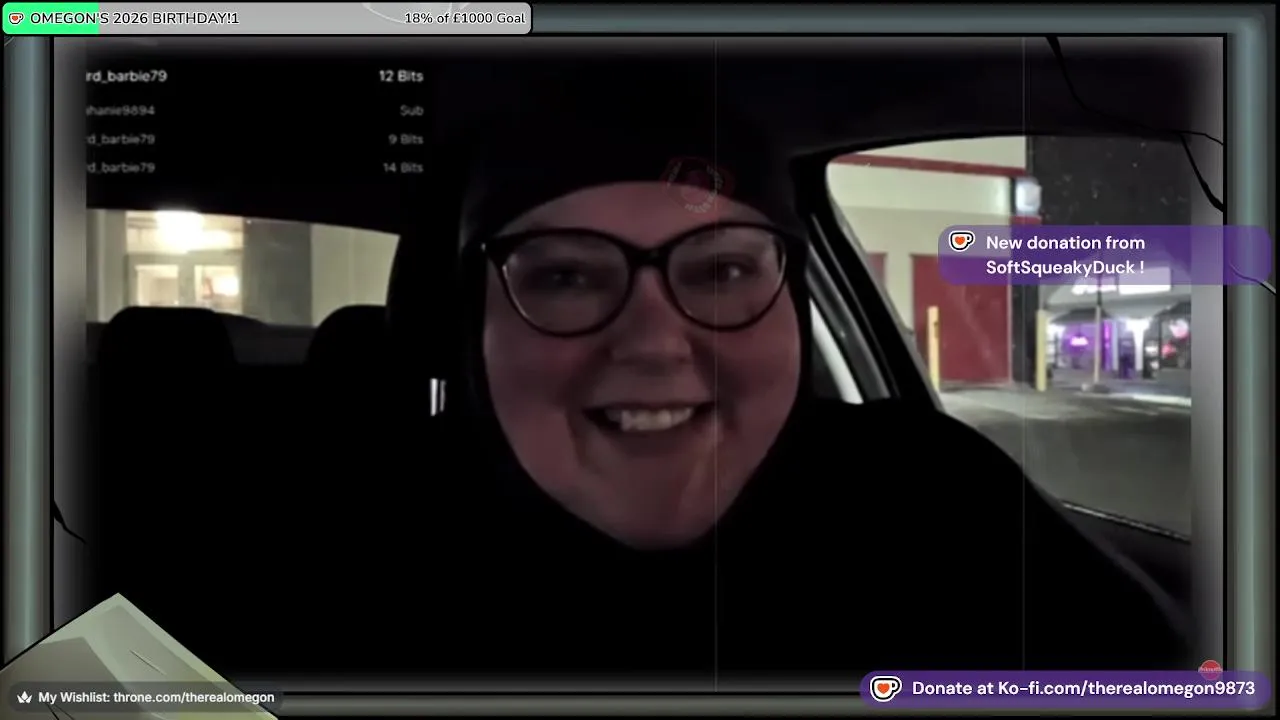Click the 14 Bits entry in event list
Image resolution: width=1280 pixels, height=720 pixels.
coord(403,167)
